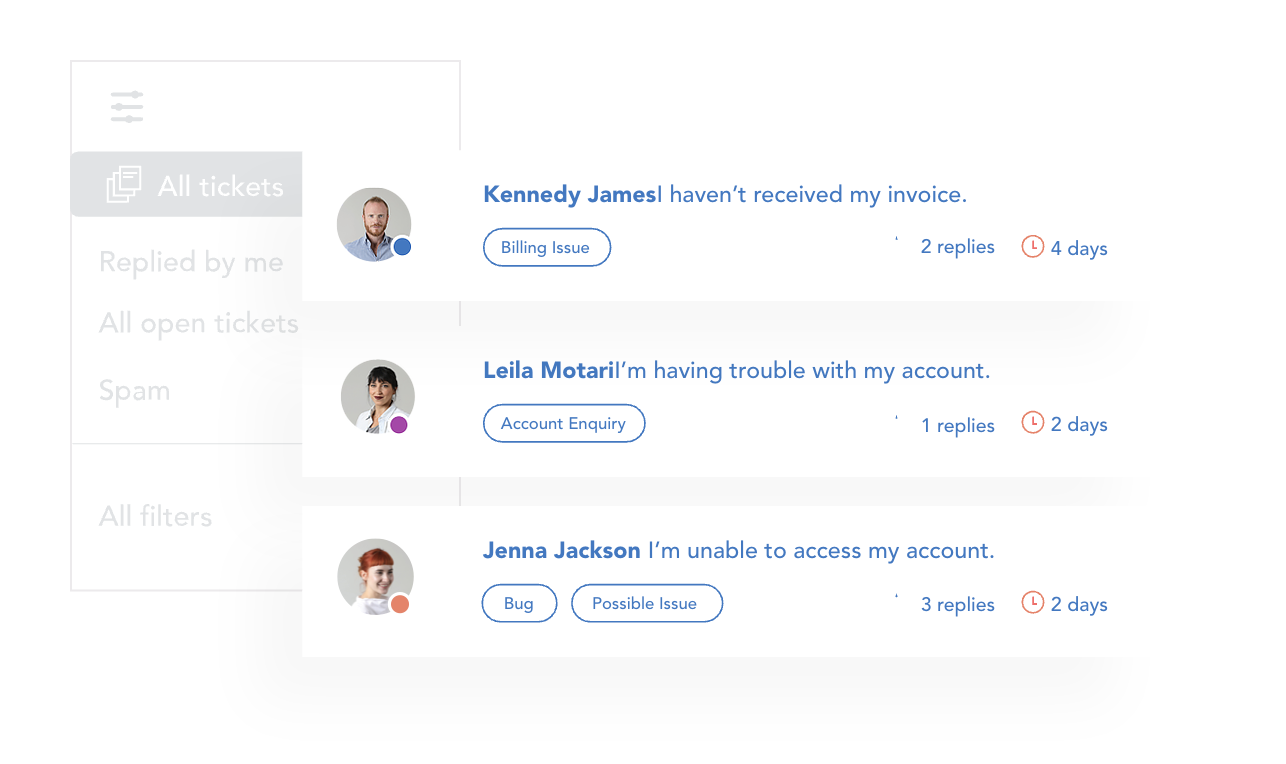View 3 replies on Jenna Jackson ticket

coord(957,604)
